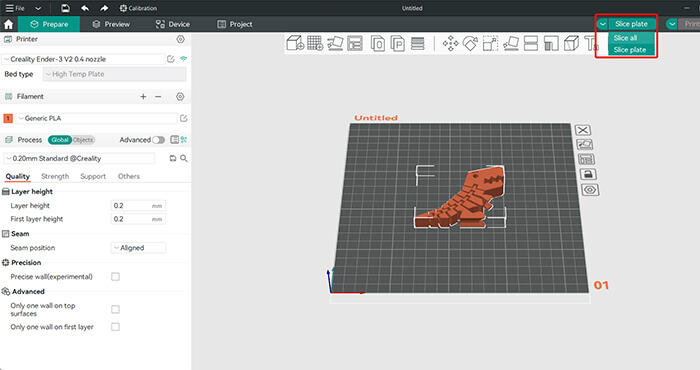Choose Slice all from menu
This screenshot has height=370, width=700.
pyautogui.click(x=632, y=38)
